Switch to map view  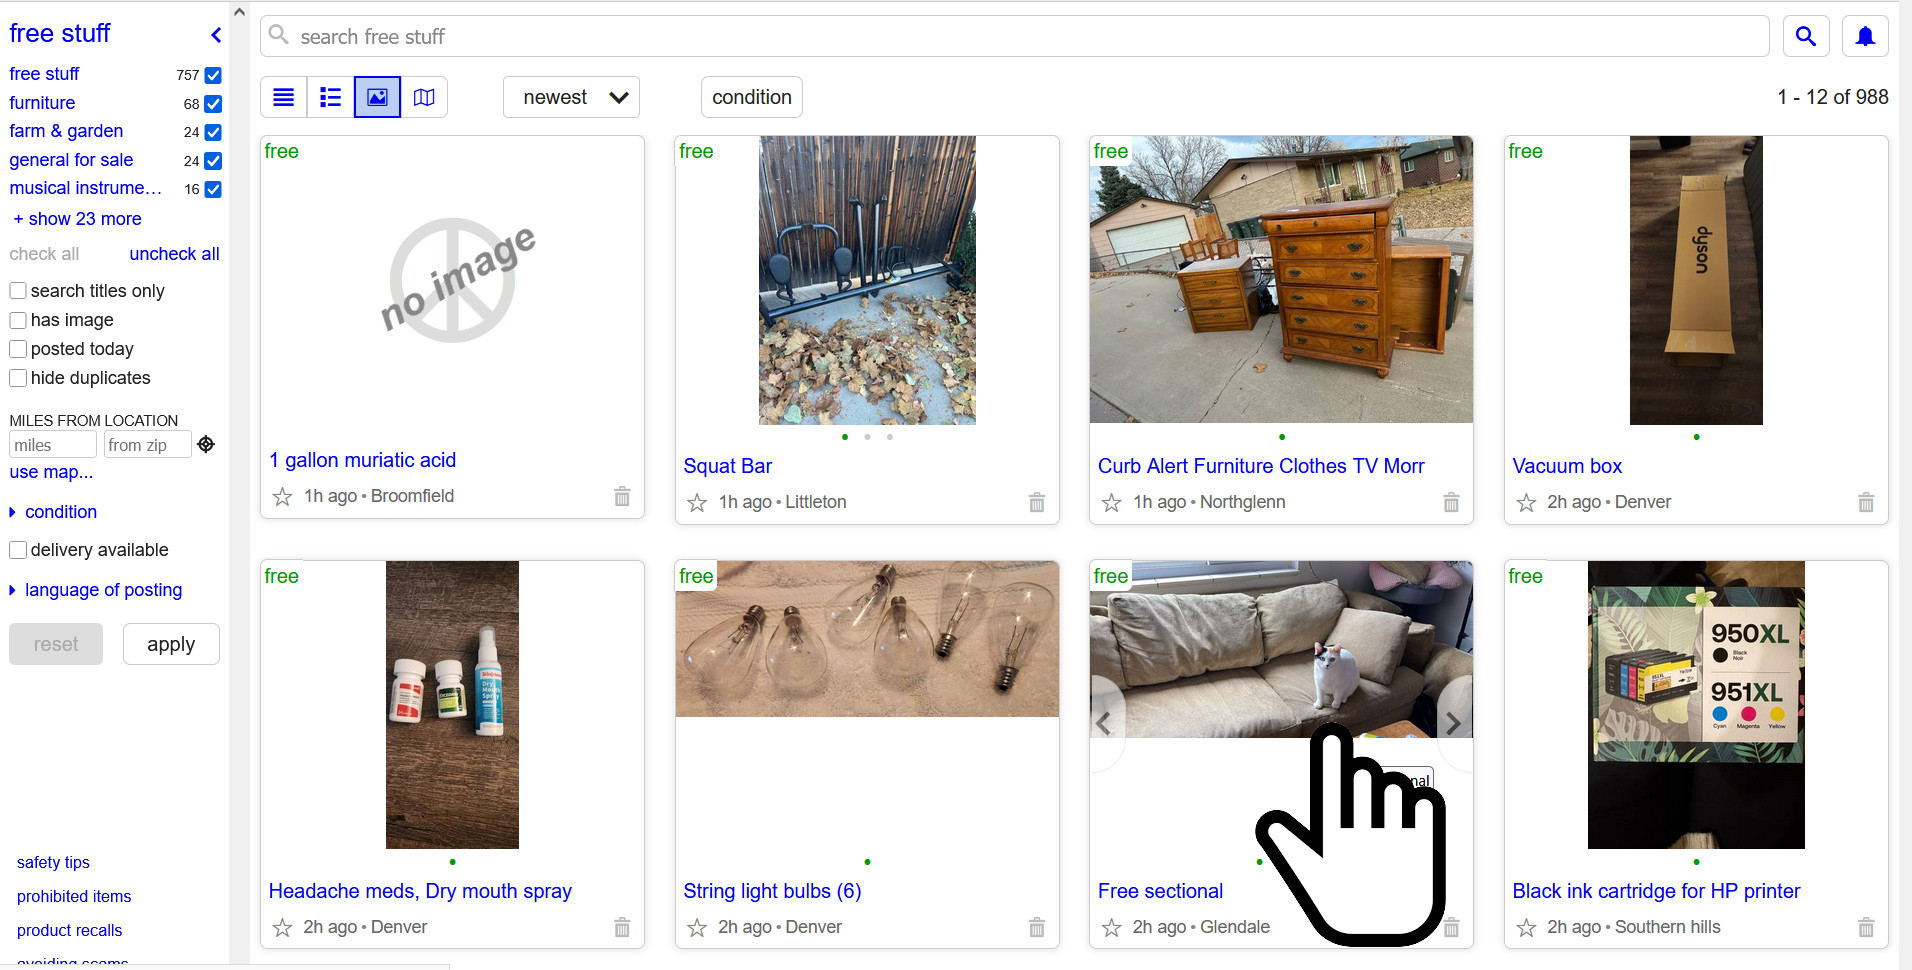[x=424, y=97]
